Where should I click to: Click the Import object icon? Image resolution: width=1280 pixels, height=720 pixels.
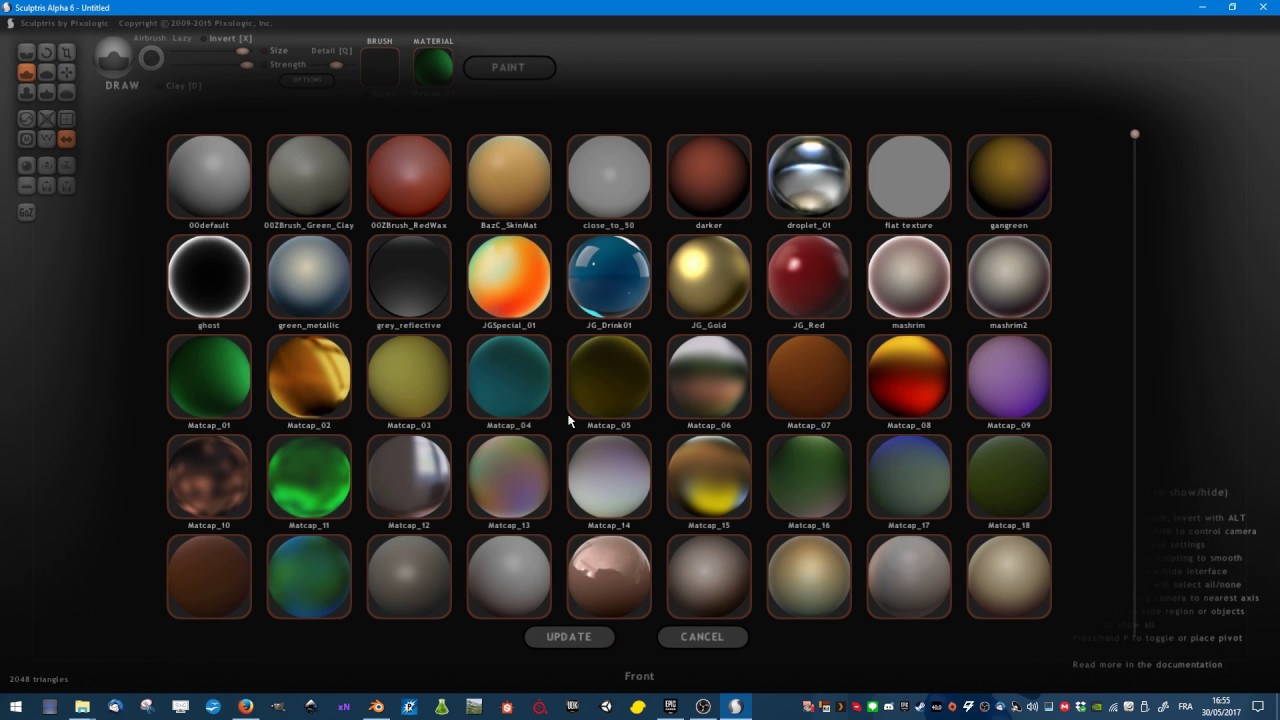(46, 166)
